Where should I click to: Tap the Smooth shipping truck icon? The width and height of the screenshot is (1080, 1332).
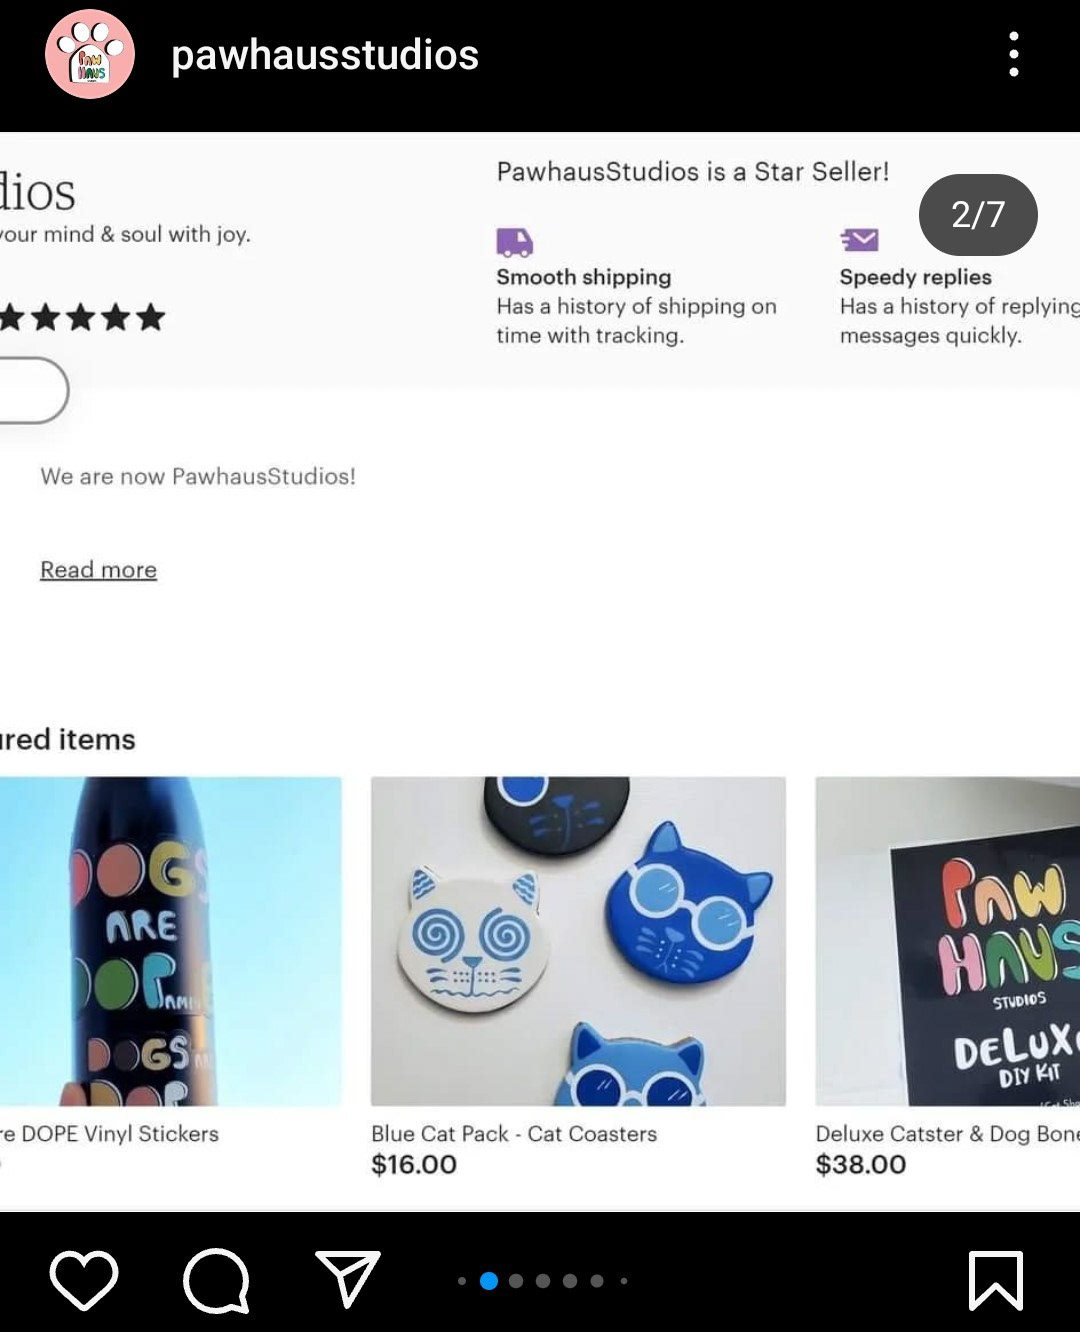pyautogui.click(x=515, y=241)
